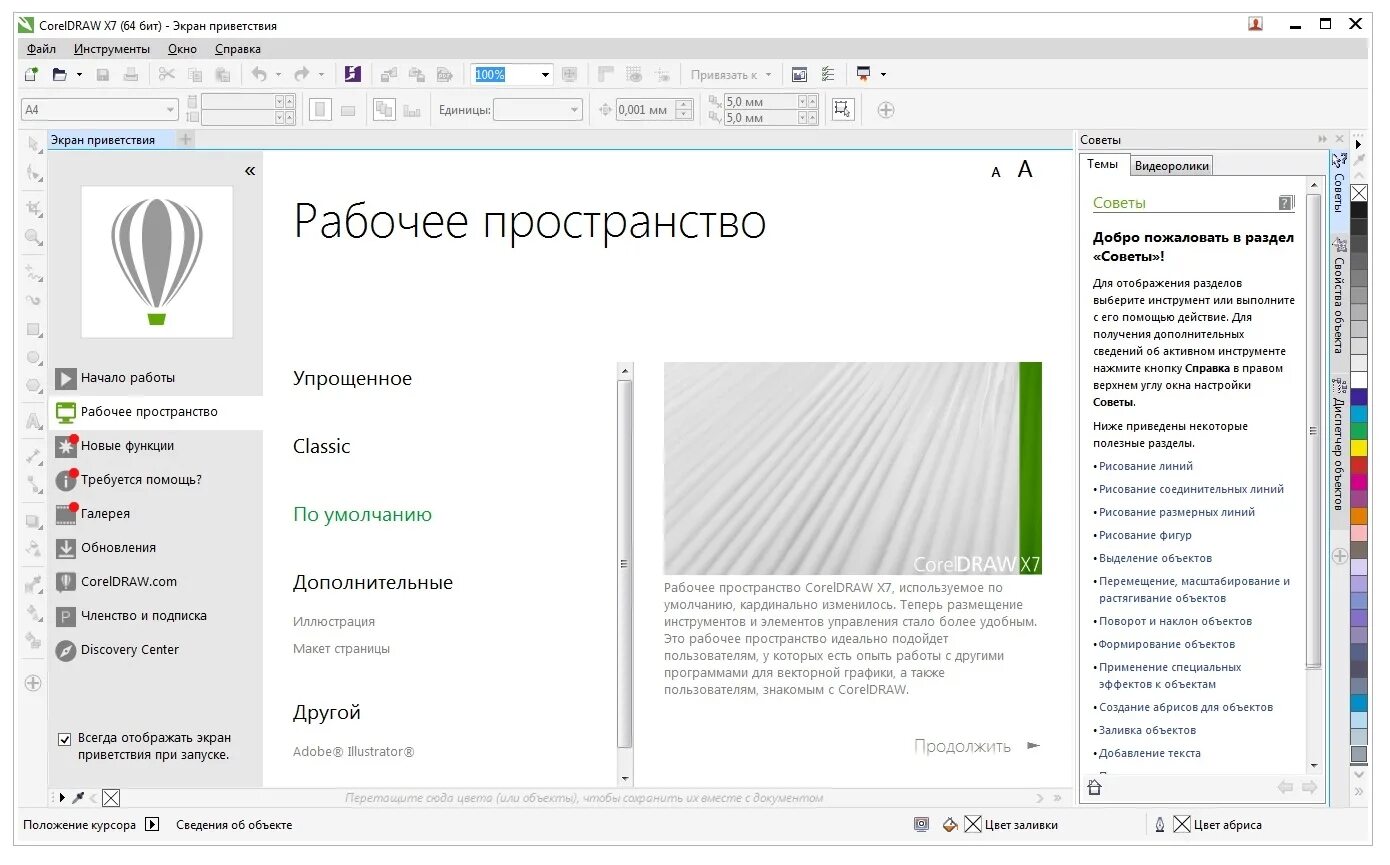Select the Polygon tool in toolbox
Image resolution: width=1390 pixels, height=865 pixels.
[x=34, y=386]
